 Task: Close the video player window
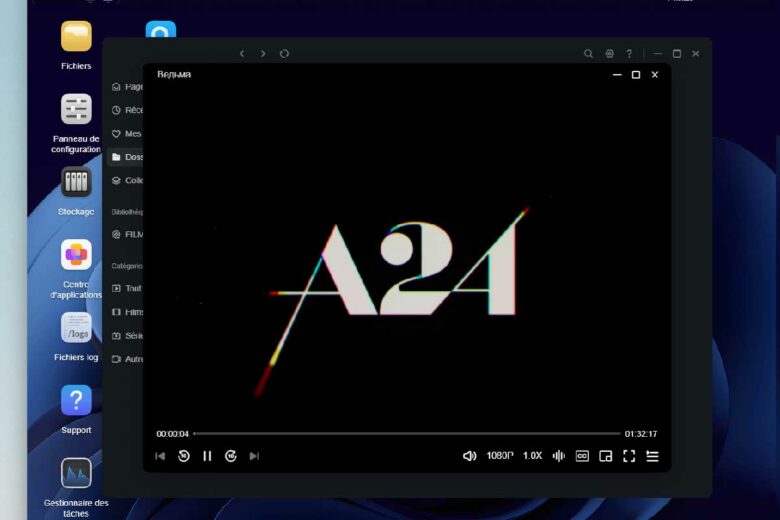coord(655,75)
